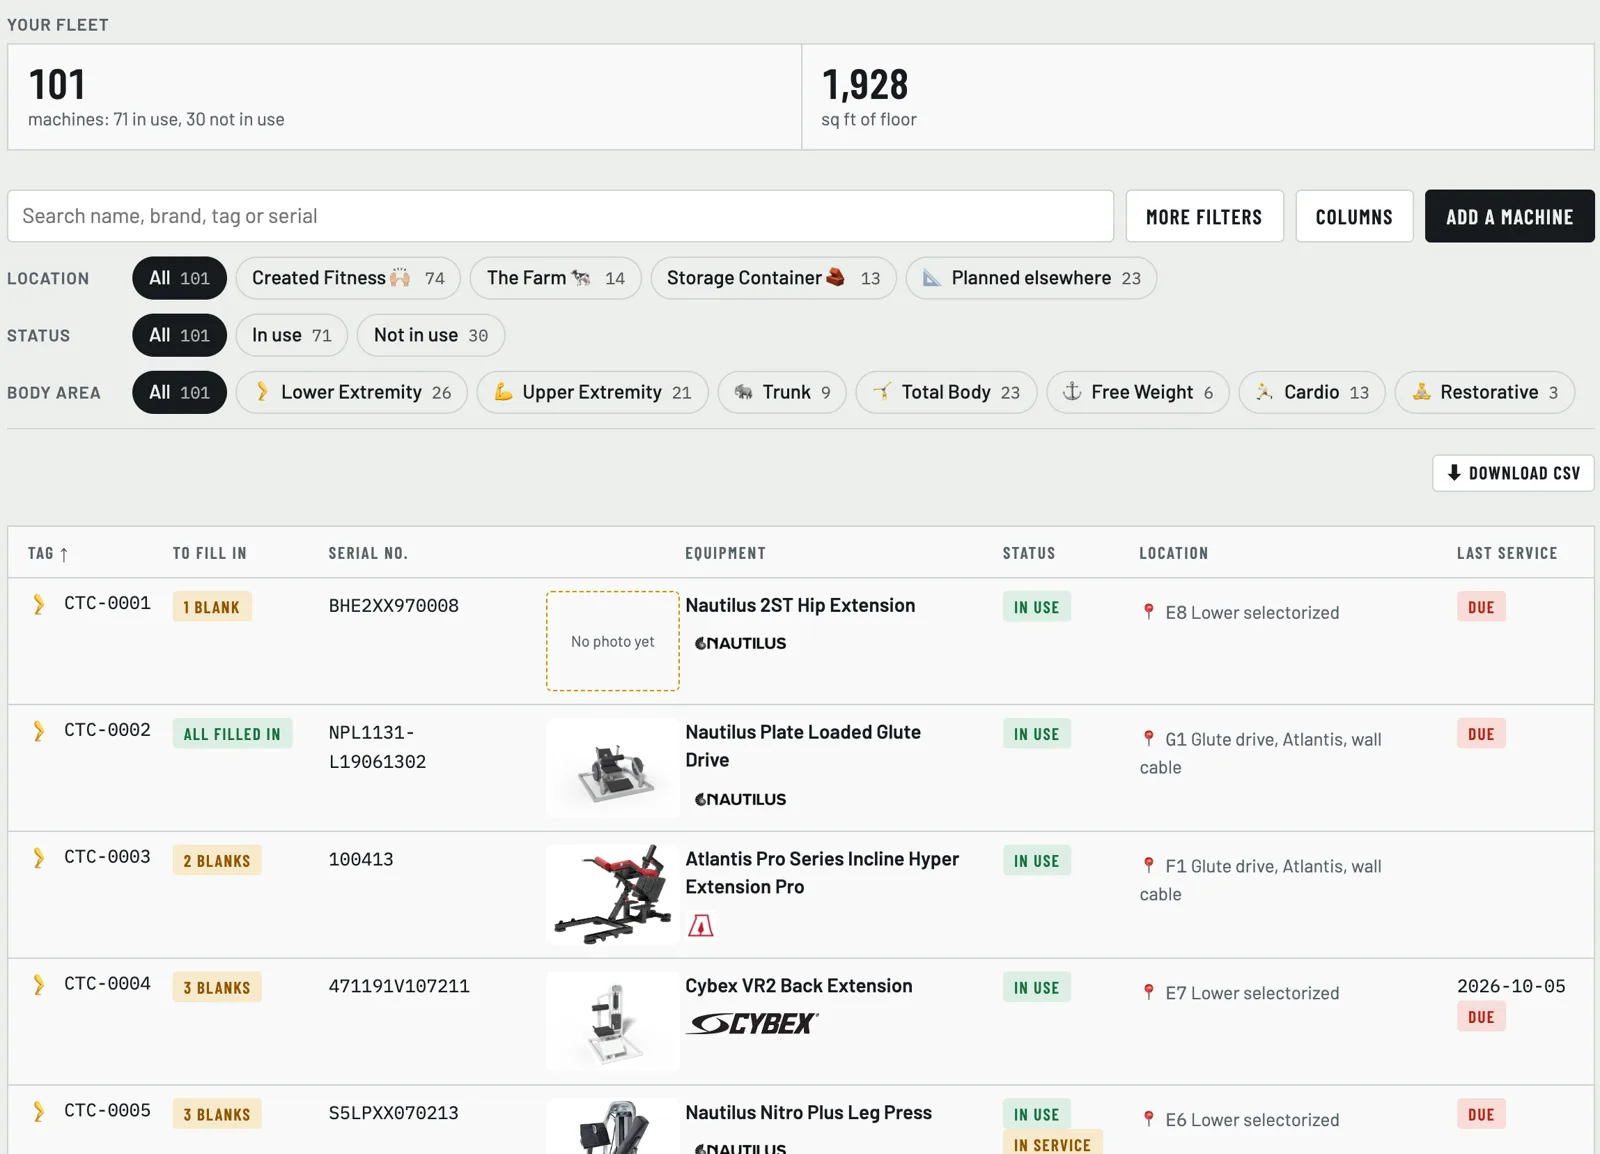Viewport: 1600px width, 1154px height.
Task: Click the Nautilus logo under Hip Extension
Action: pyautogui.click(x=740, y=643)
